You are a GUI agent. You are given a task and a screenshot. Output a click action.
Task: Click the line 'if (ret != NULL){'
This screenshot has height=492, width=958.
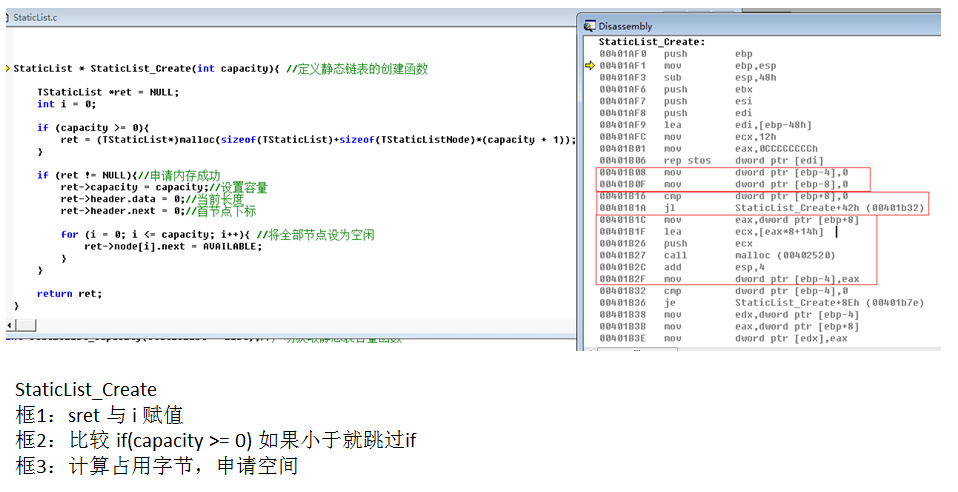[x=128, y=175]
